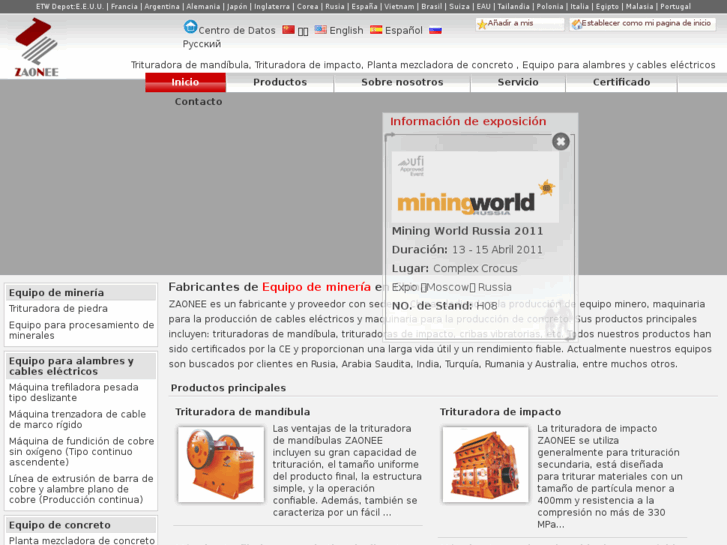
Task: Open the Certificado tab
Action: [621, 82]
